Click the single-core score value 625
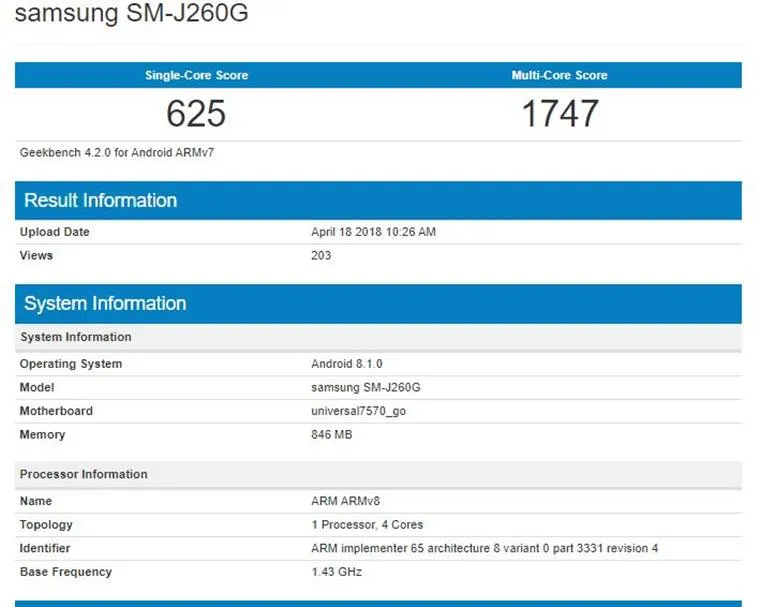This screenshot has height=607, width=759. point(196,113)
